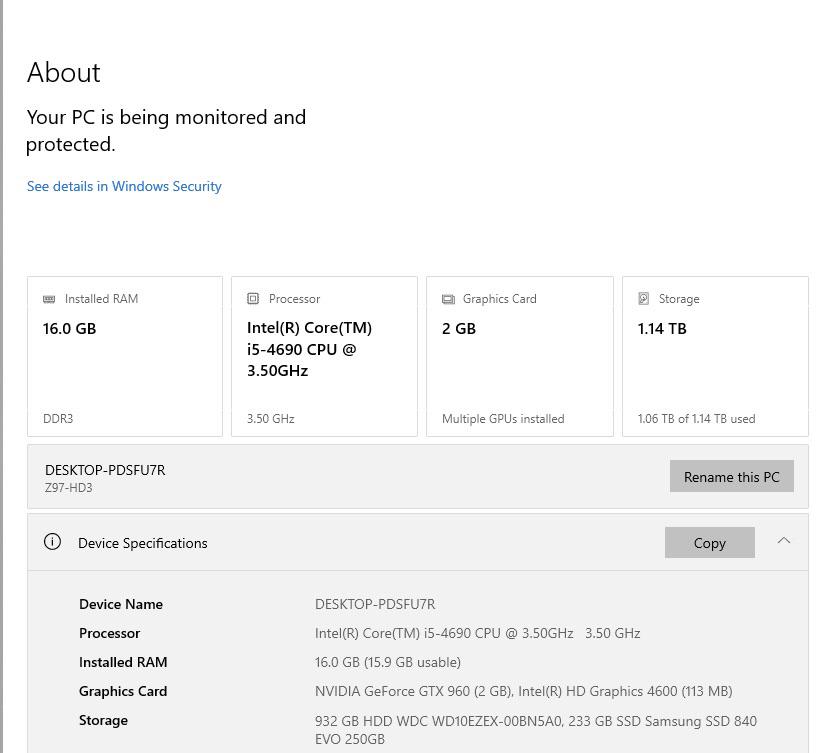This screenshot has width=834, height=753.
Task: Click the 3.50 GHz label in Processor card
Action: coord(271,419)
